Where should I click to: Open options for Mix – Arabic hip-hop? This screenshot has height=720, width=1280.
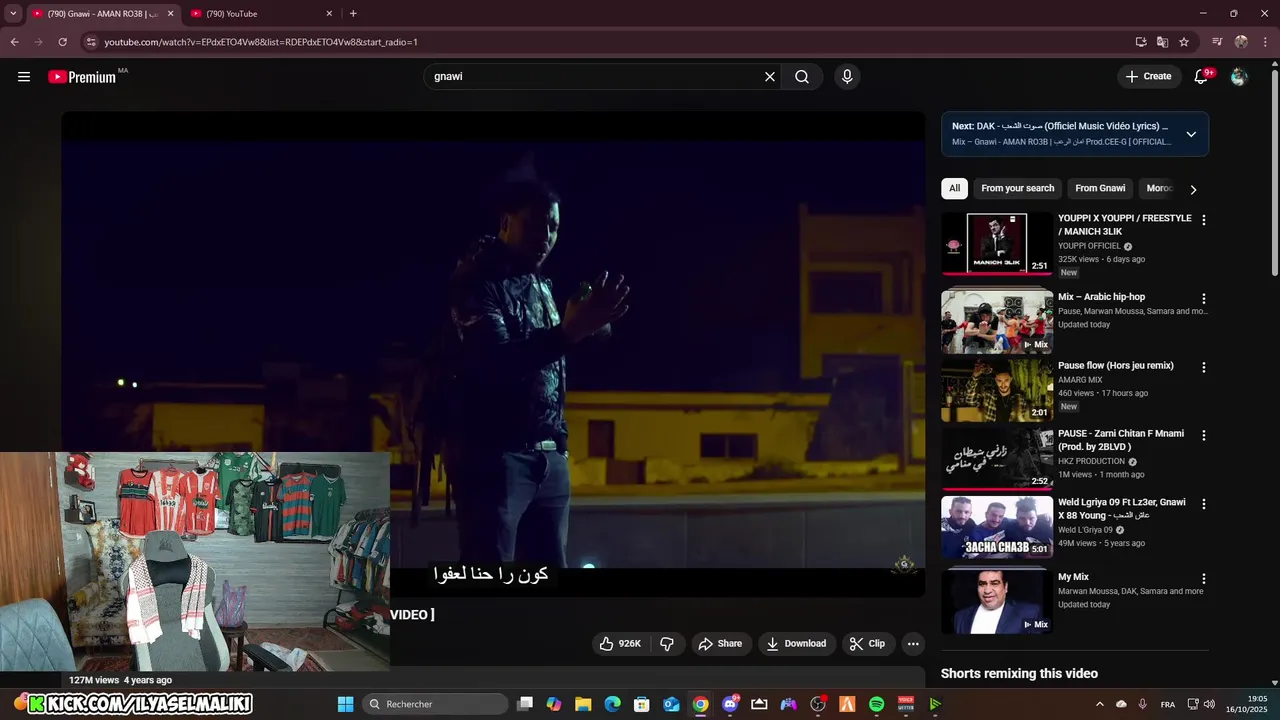click(x=1204, y=299)
